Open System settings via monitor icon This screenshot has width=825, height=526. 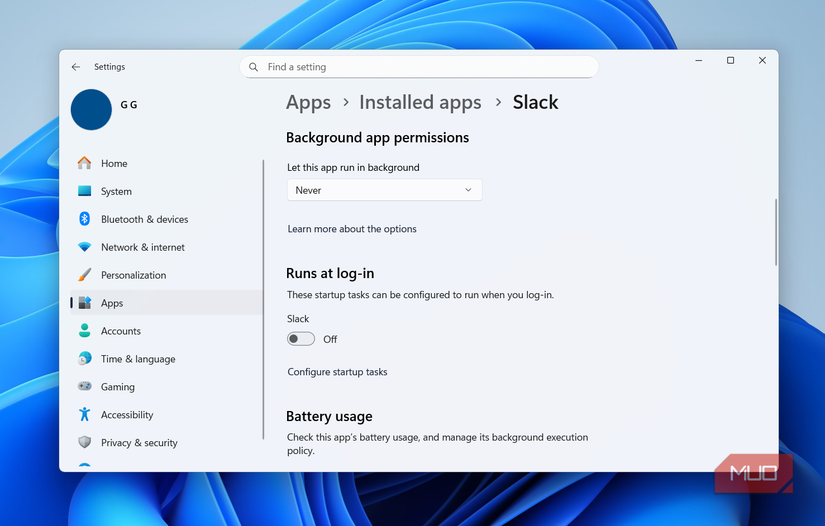point(84,191)
